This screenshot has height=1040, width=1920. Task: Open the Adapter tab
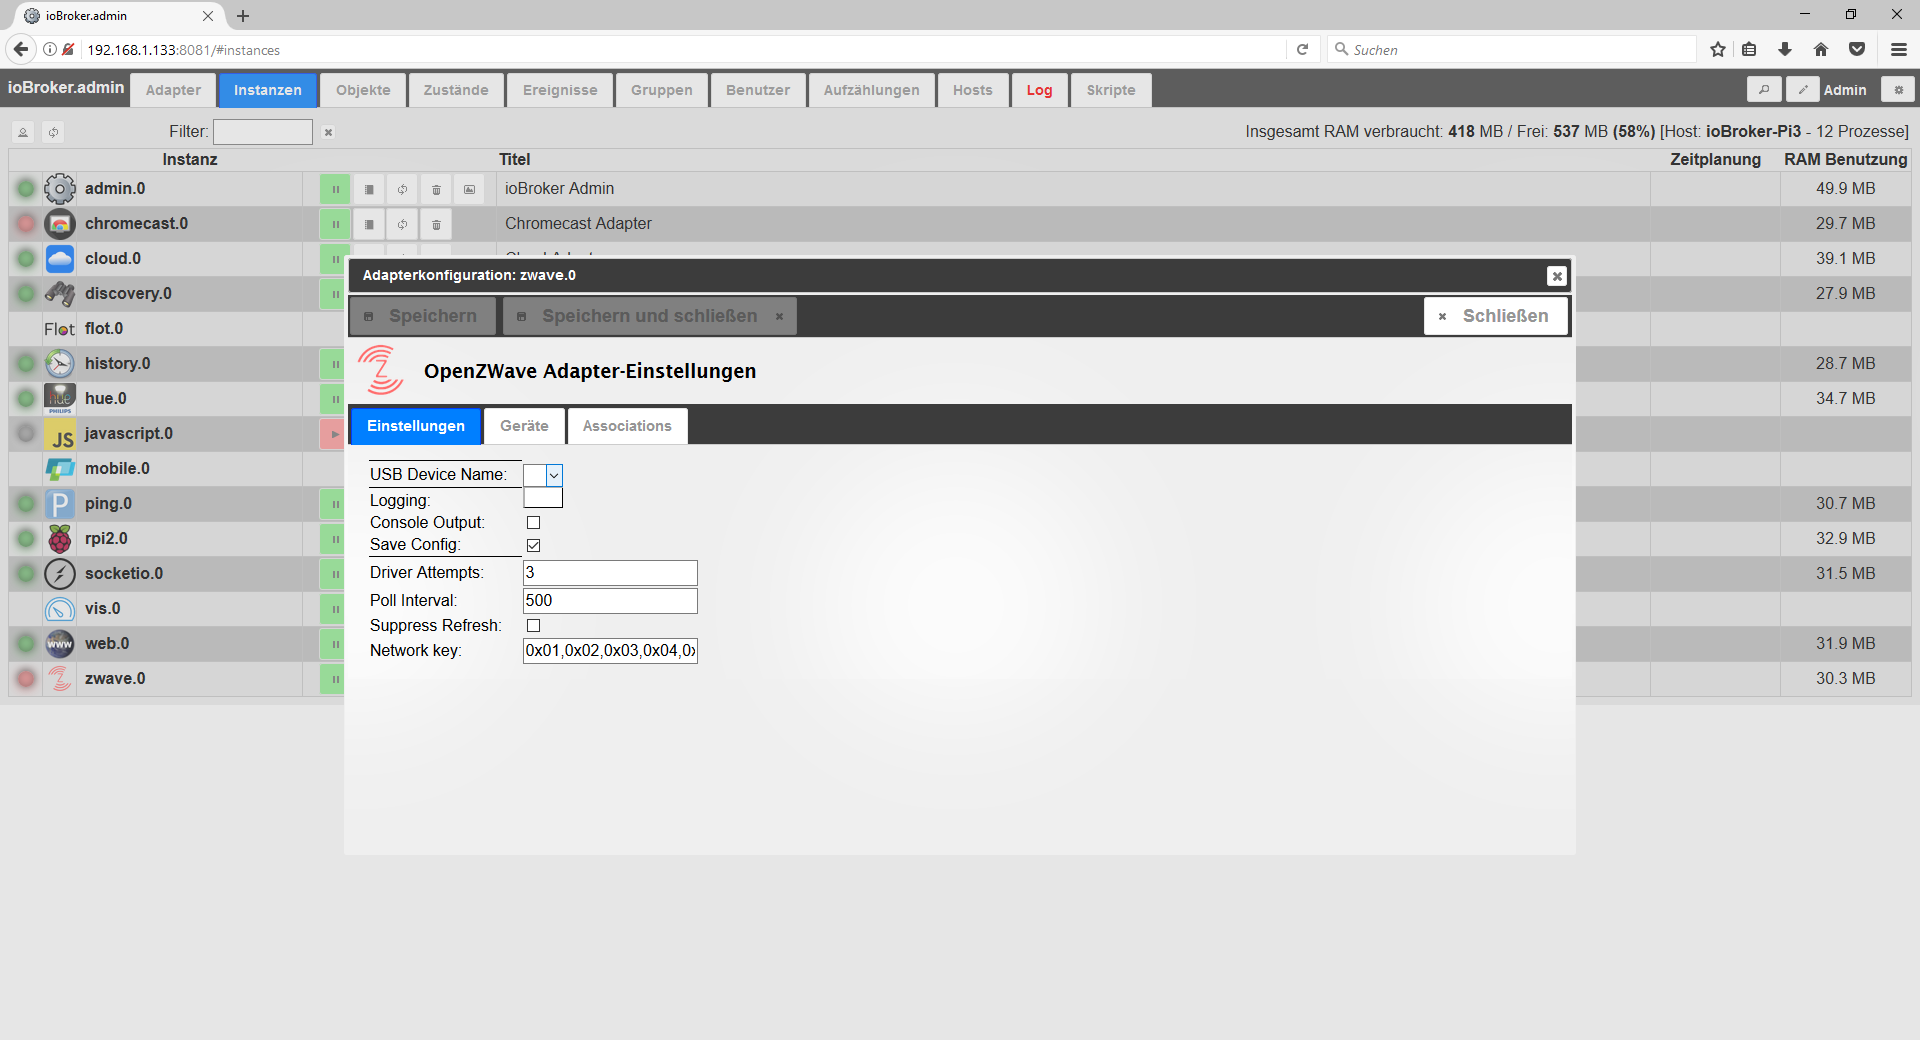(x=173, y=90)
